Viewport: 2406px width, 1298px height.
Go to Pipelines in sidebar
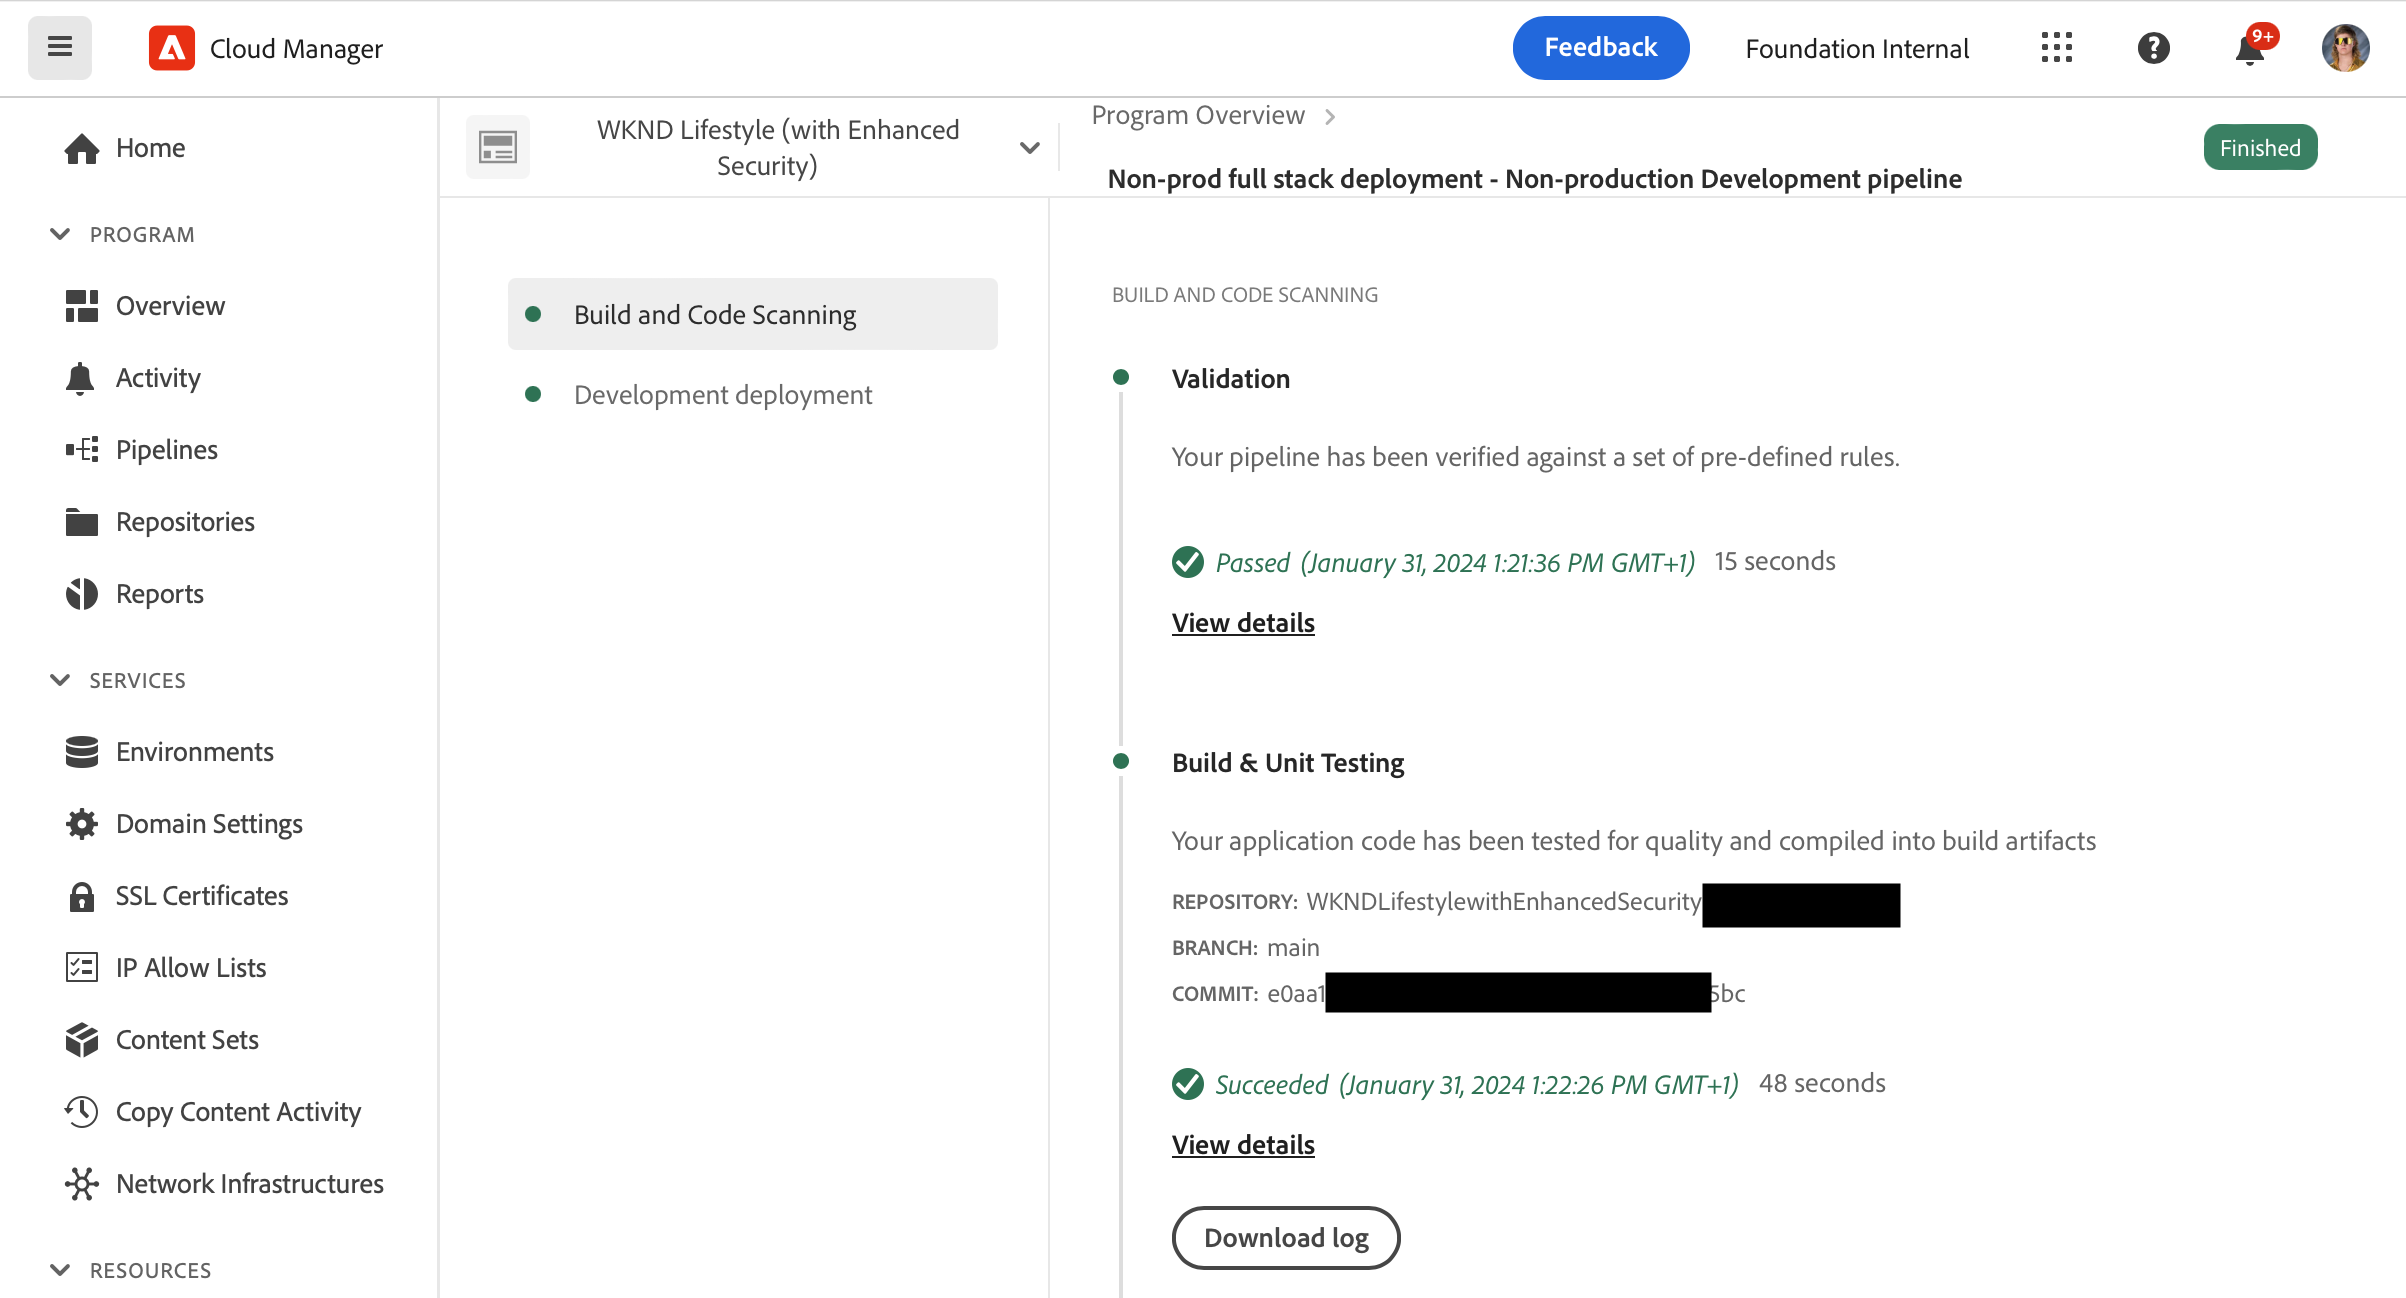(166, 450)
